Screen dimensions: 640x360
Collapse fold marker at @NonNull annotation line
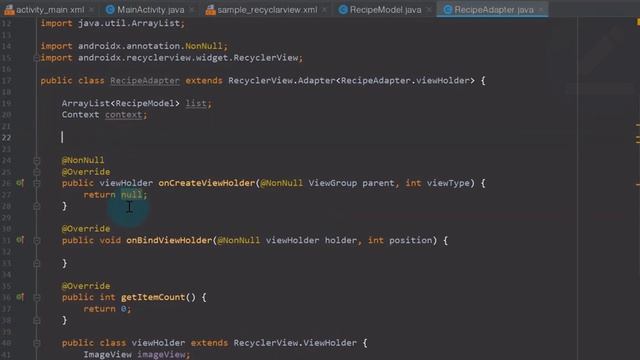coord(37,160)
